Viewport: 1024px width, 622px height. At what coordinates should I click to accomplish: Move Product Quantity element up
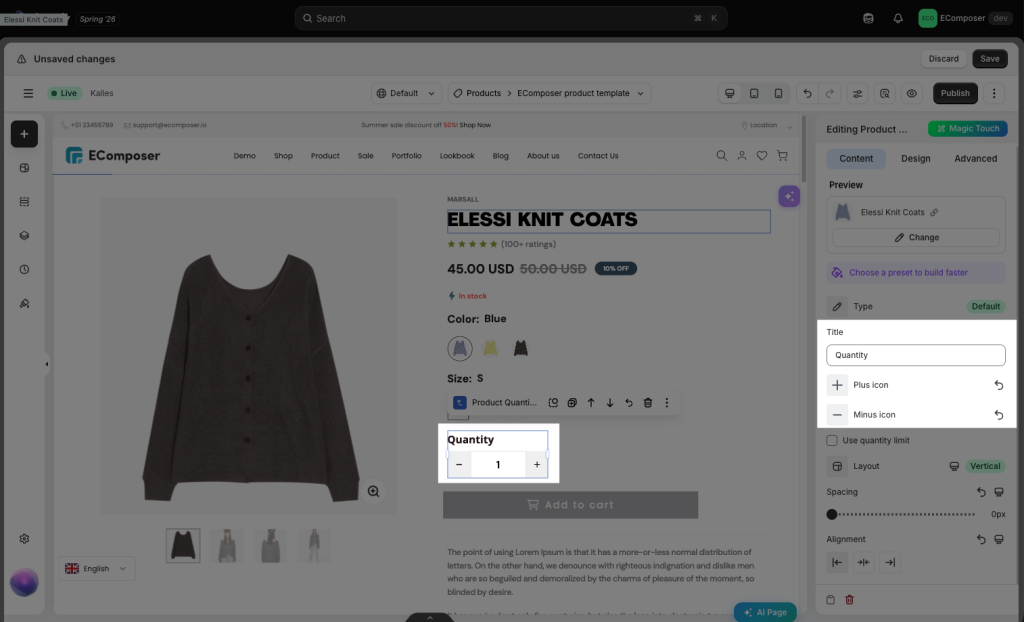pyautogui.click(x=591, y=402)
